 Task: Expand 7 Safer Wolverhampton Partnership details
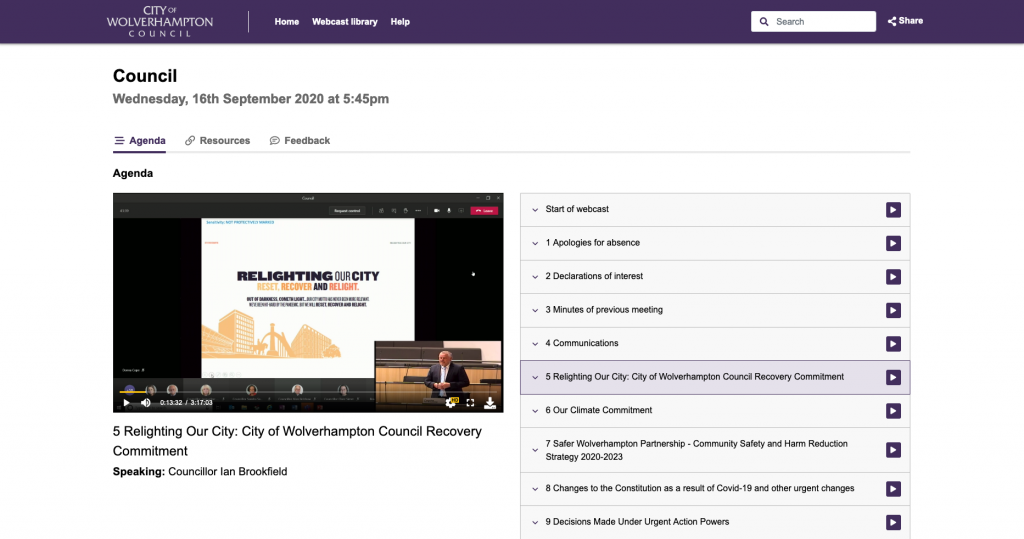[x=535, y=450]
